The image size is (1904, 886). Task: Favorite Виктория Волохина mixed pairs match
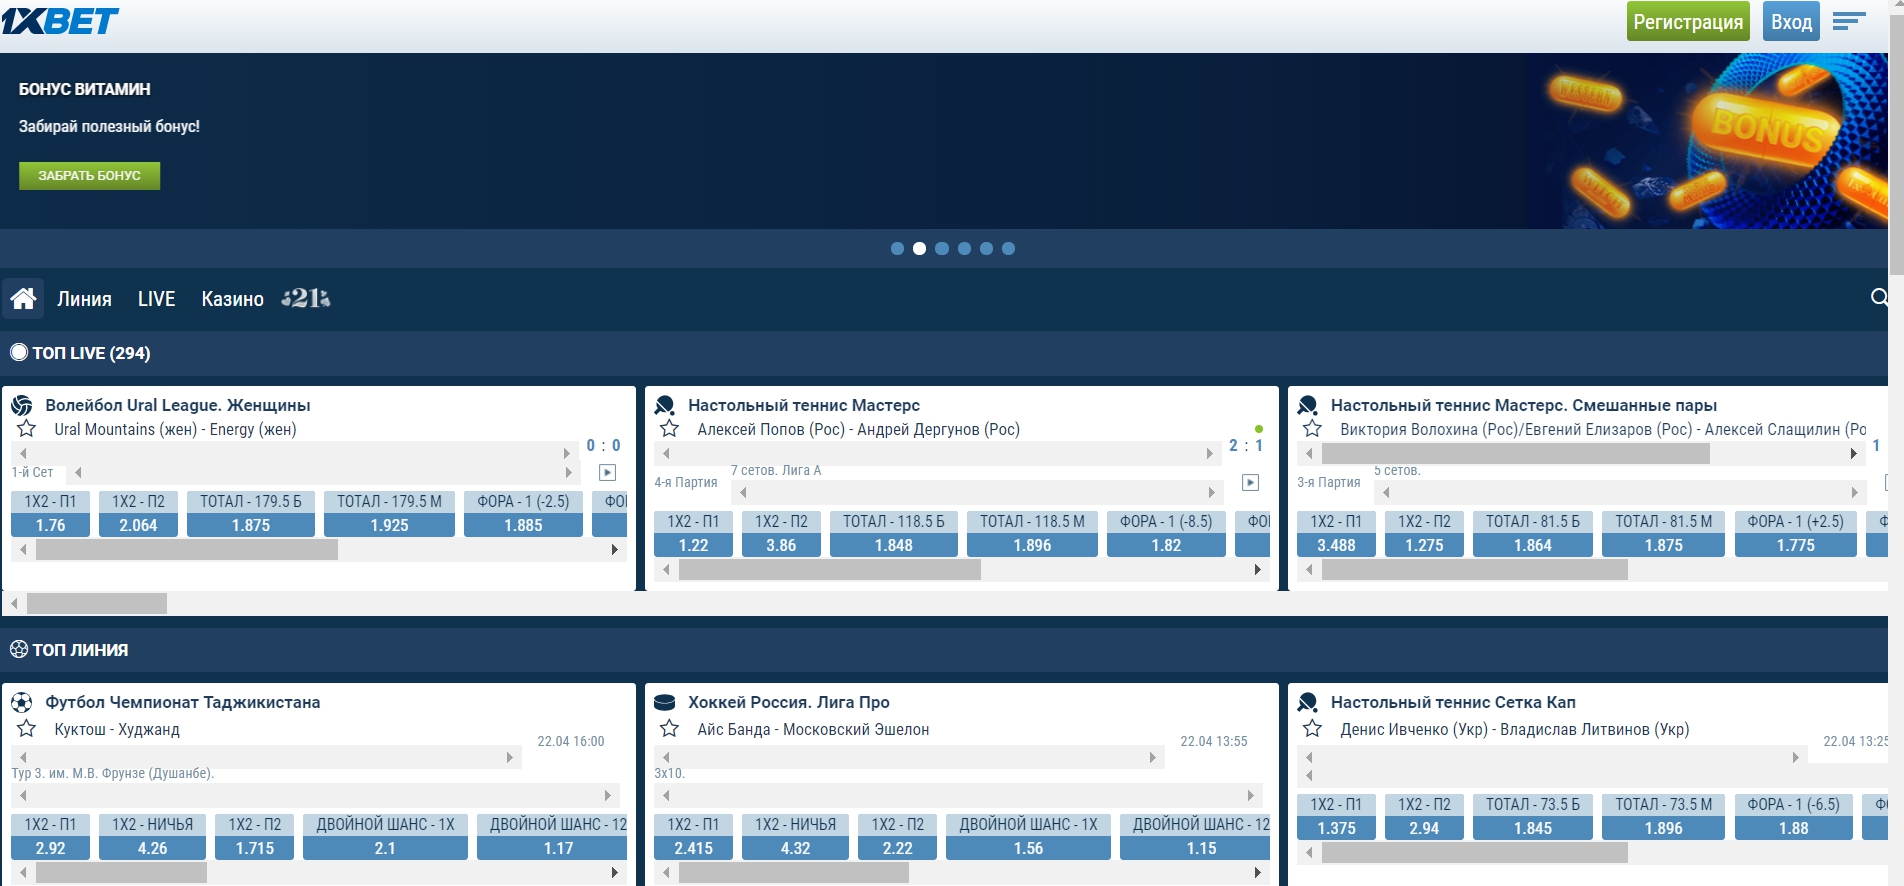(1313, 429)
